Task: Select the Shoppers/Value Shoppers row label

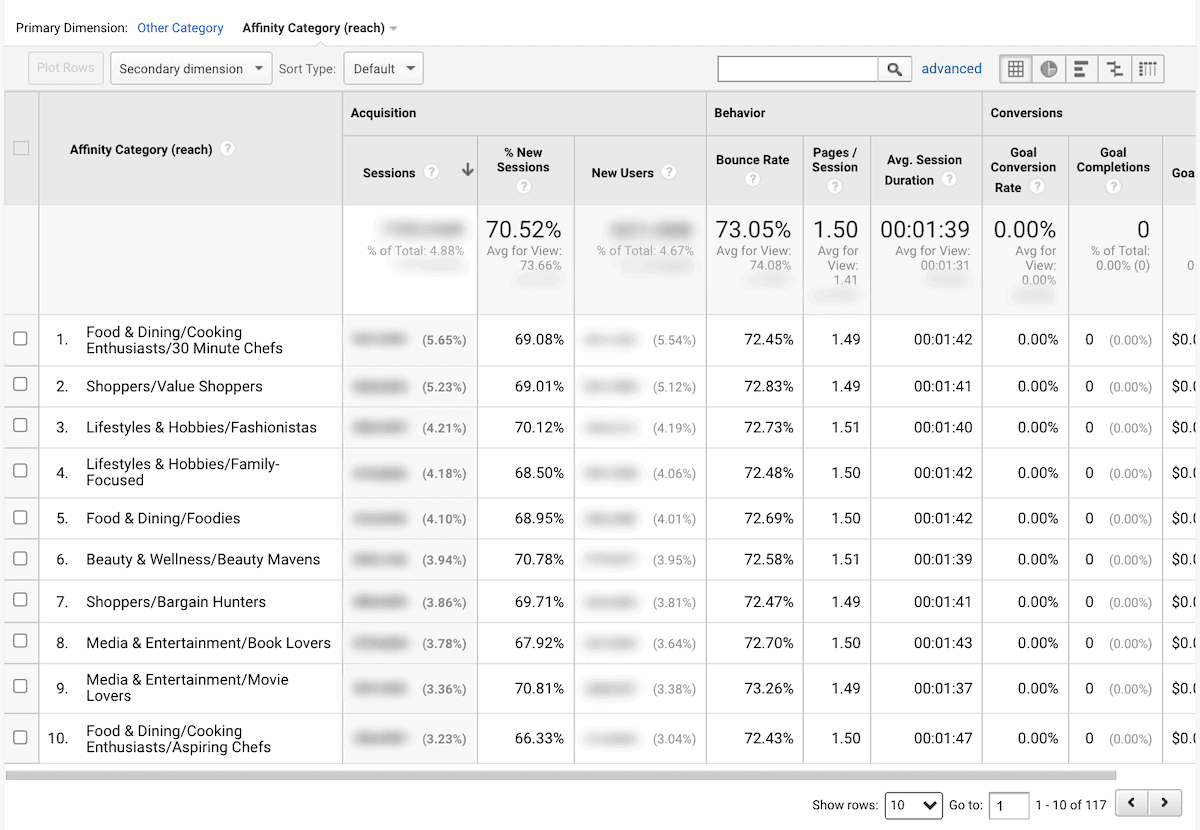Action: tap(174, 386)
